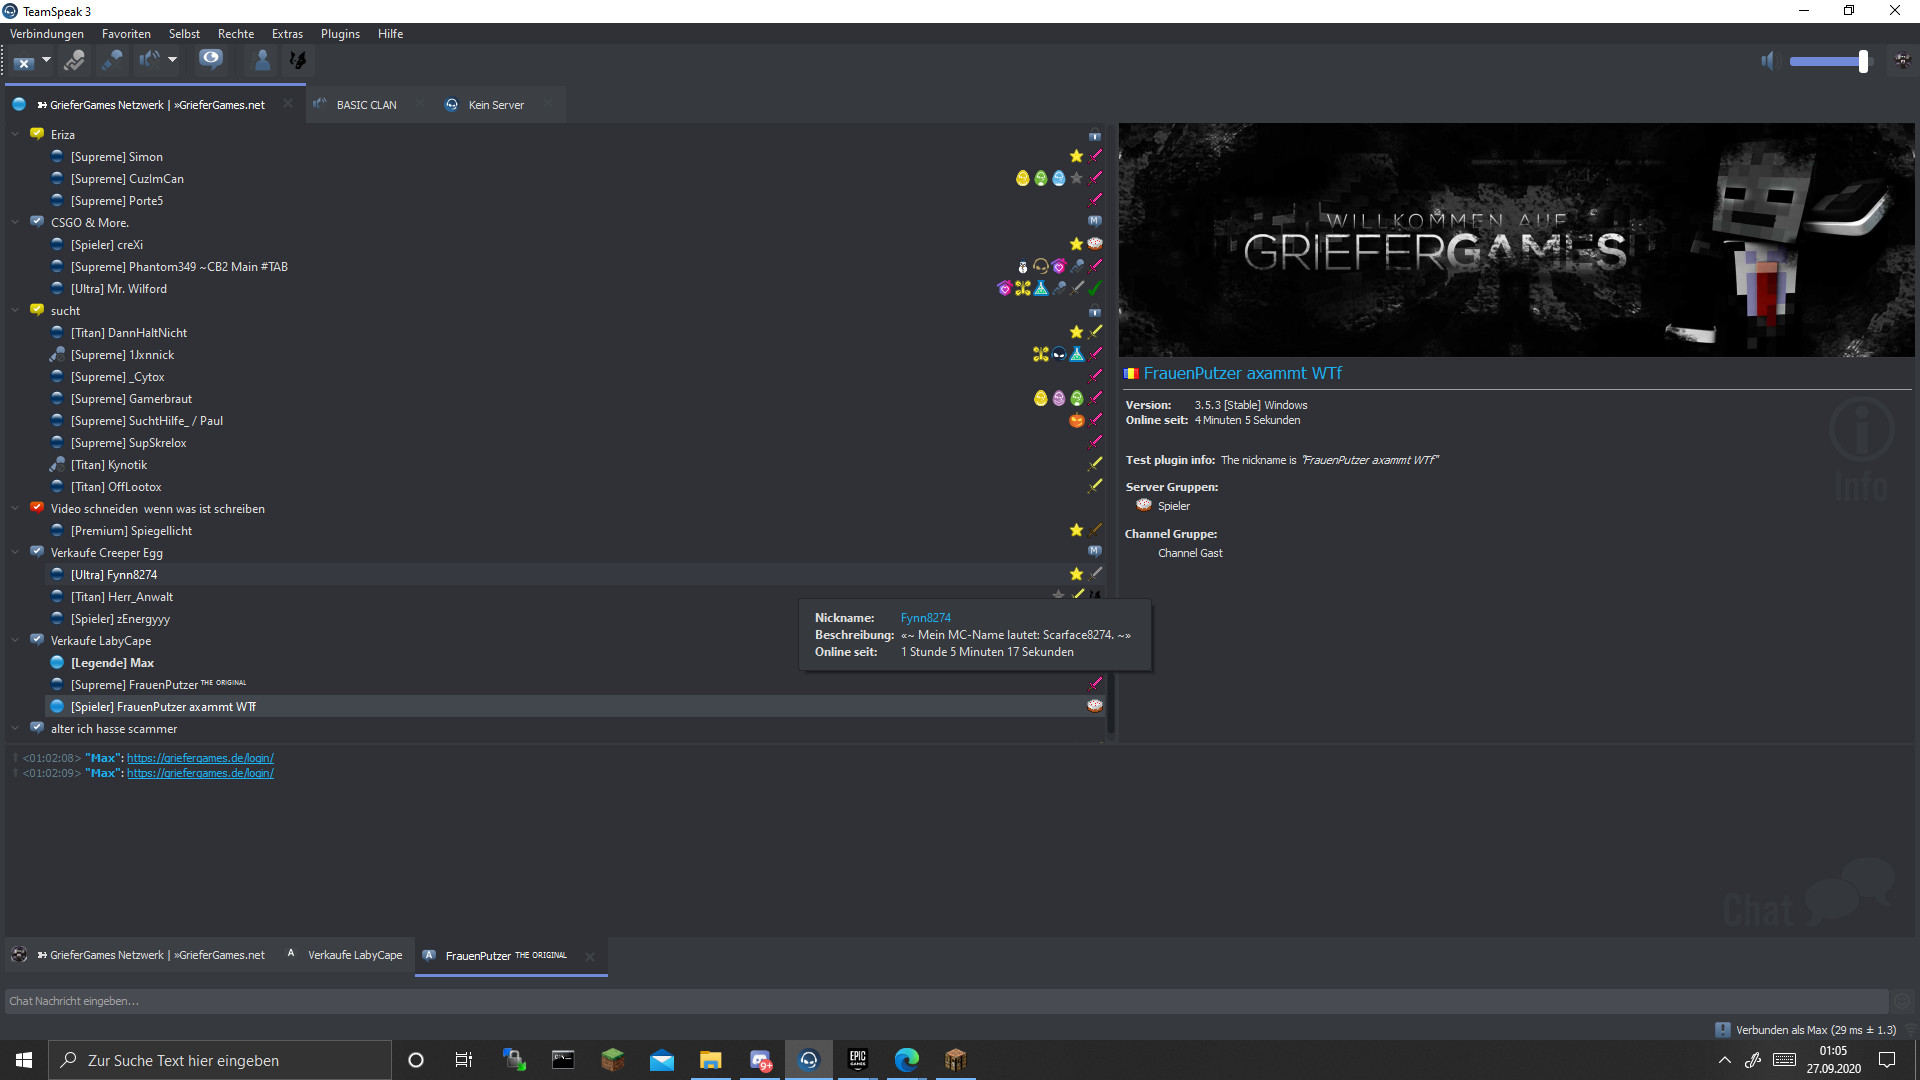Close the FrauenPutzer chat tab
The image size is (1920, 1080).
pos(590,957)
